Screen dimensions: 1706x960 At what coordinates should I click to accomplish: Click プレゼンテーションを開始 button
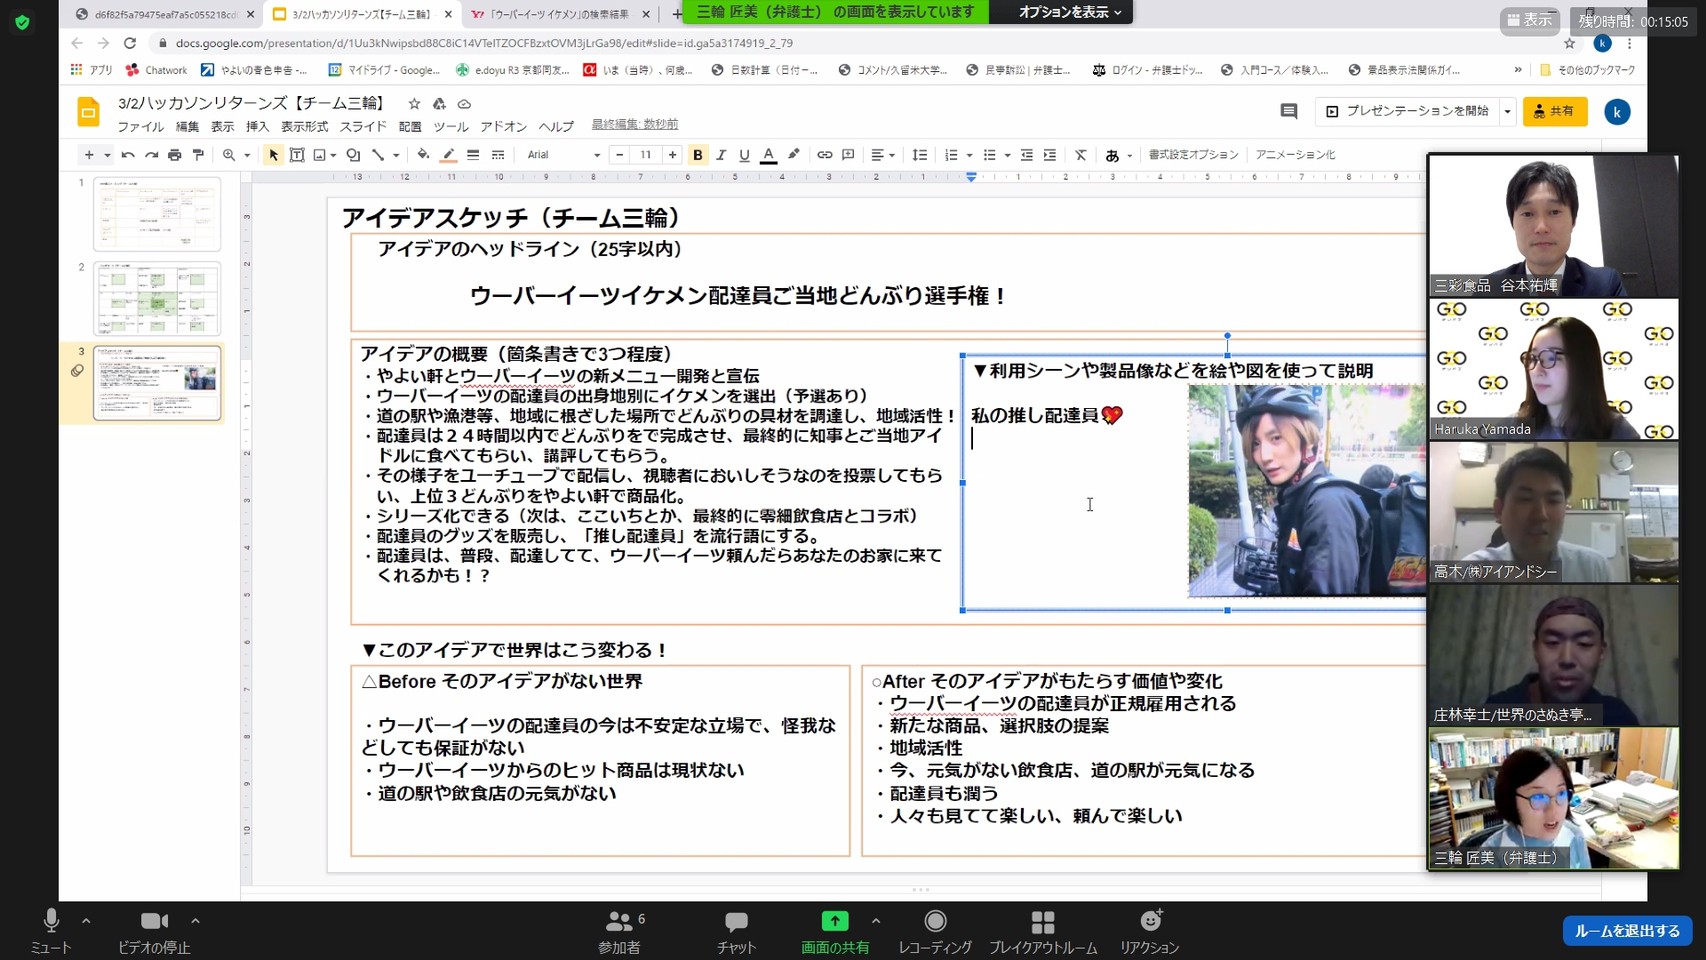[x=1407, y=111]
